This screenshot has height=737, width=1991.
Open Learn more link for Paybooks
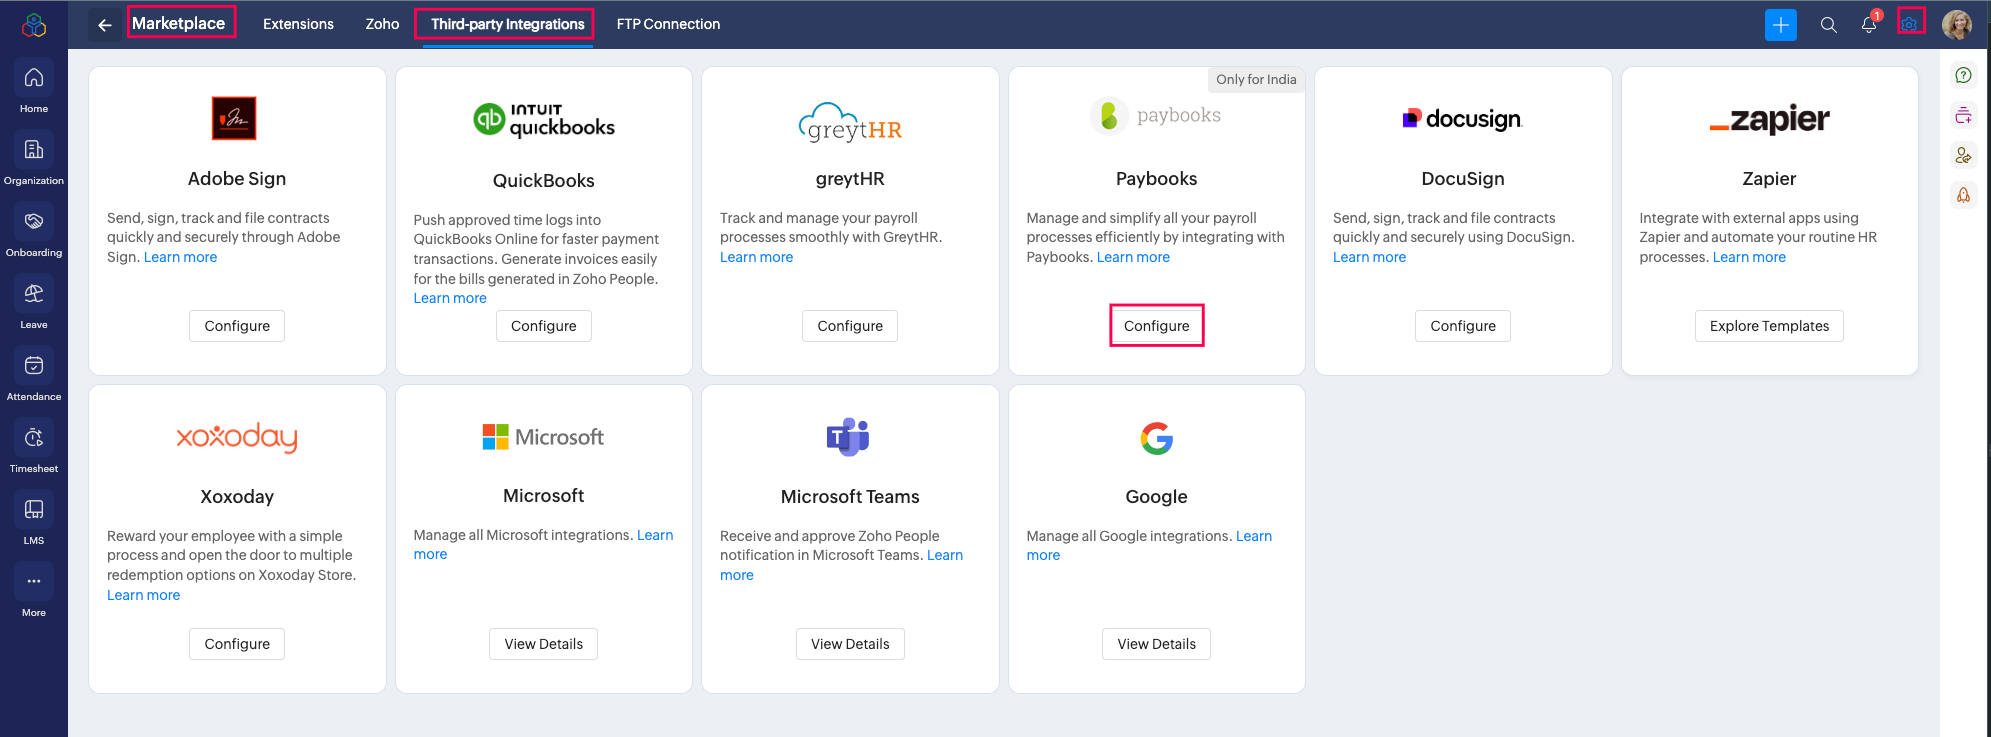(1133, 257)
